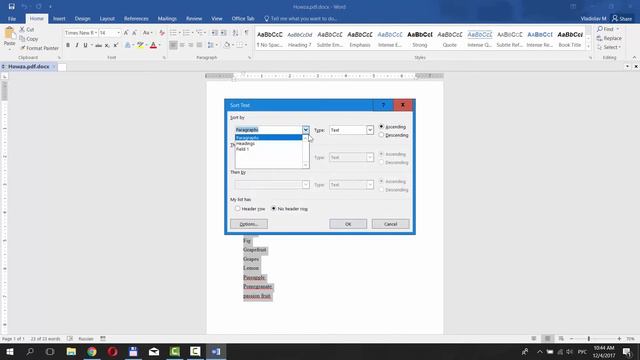The width and height of the screenshot is (640, 360).
Task: Click the Paste icon in Clipboard group
Action: 9,34
